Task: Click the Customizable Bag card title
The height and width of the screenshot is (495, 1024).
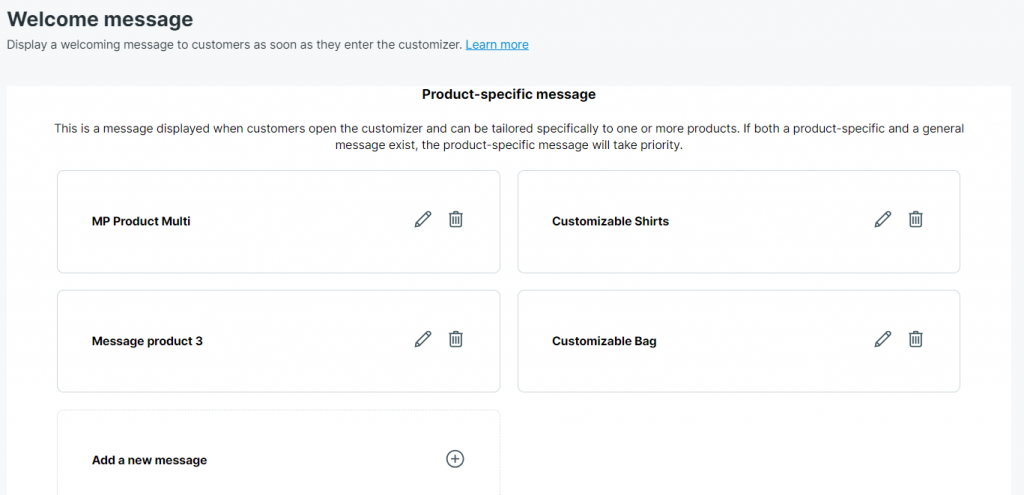Action: coord(604,341)
